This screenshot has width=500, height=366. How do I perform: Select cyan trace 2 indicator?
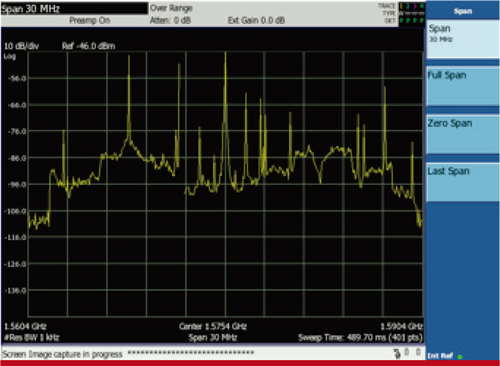pos(408,6)
